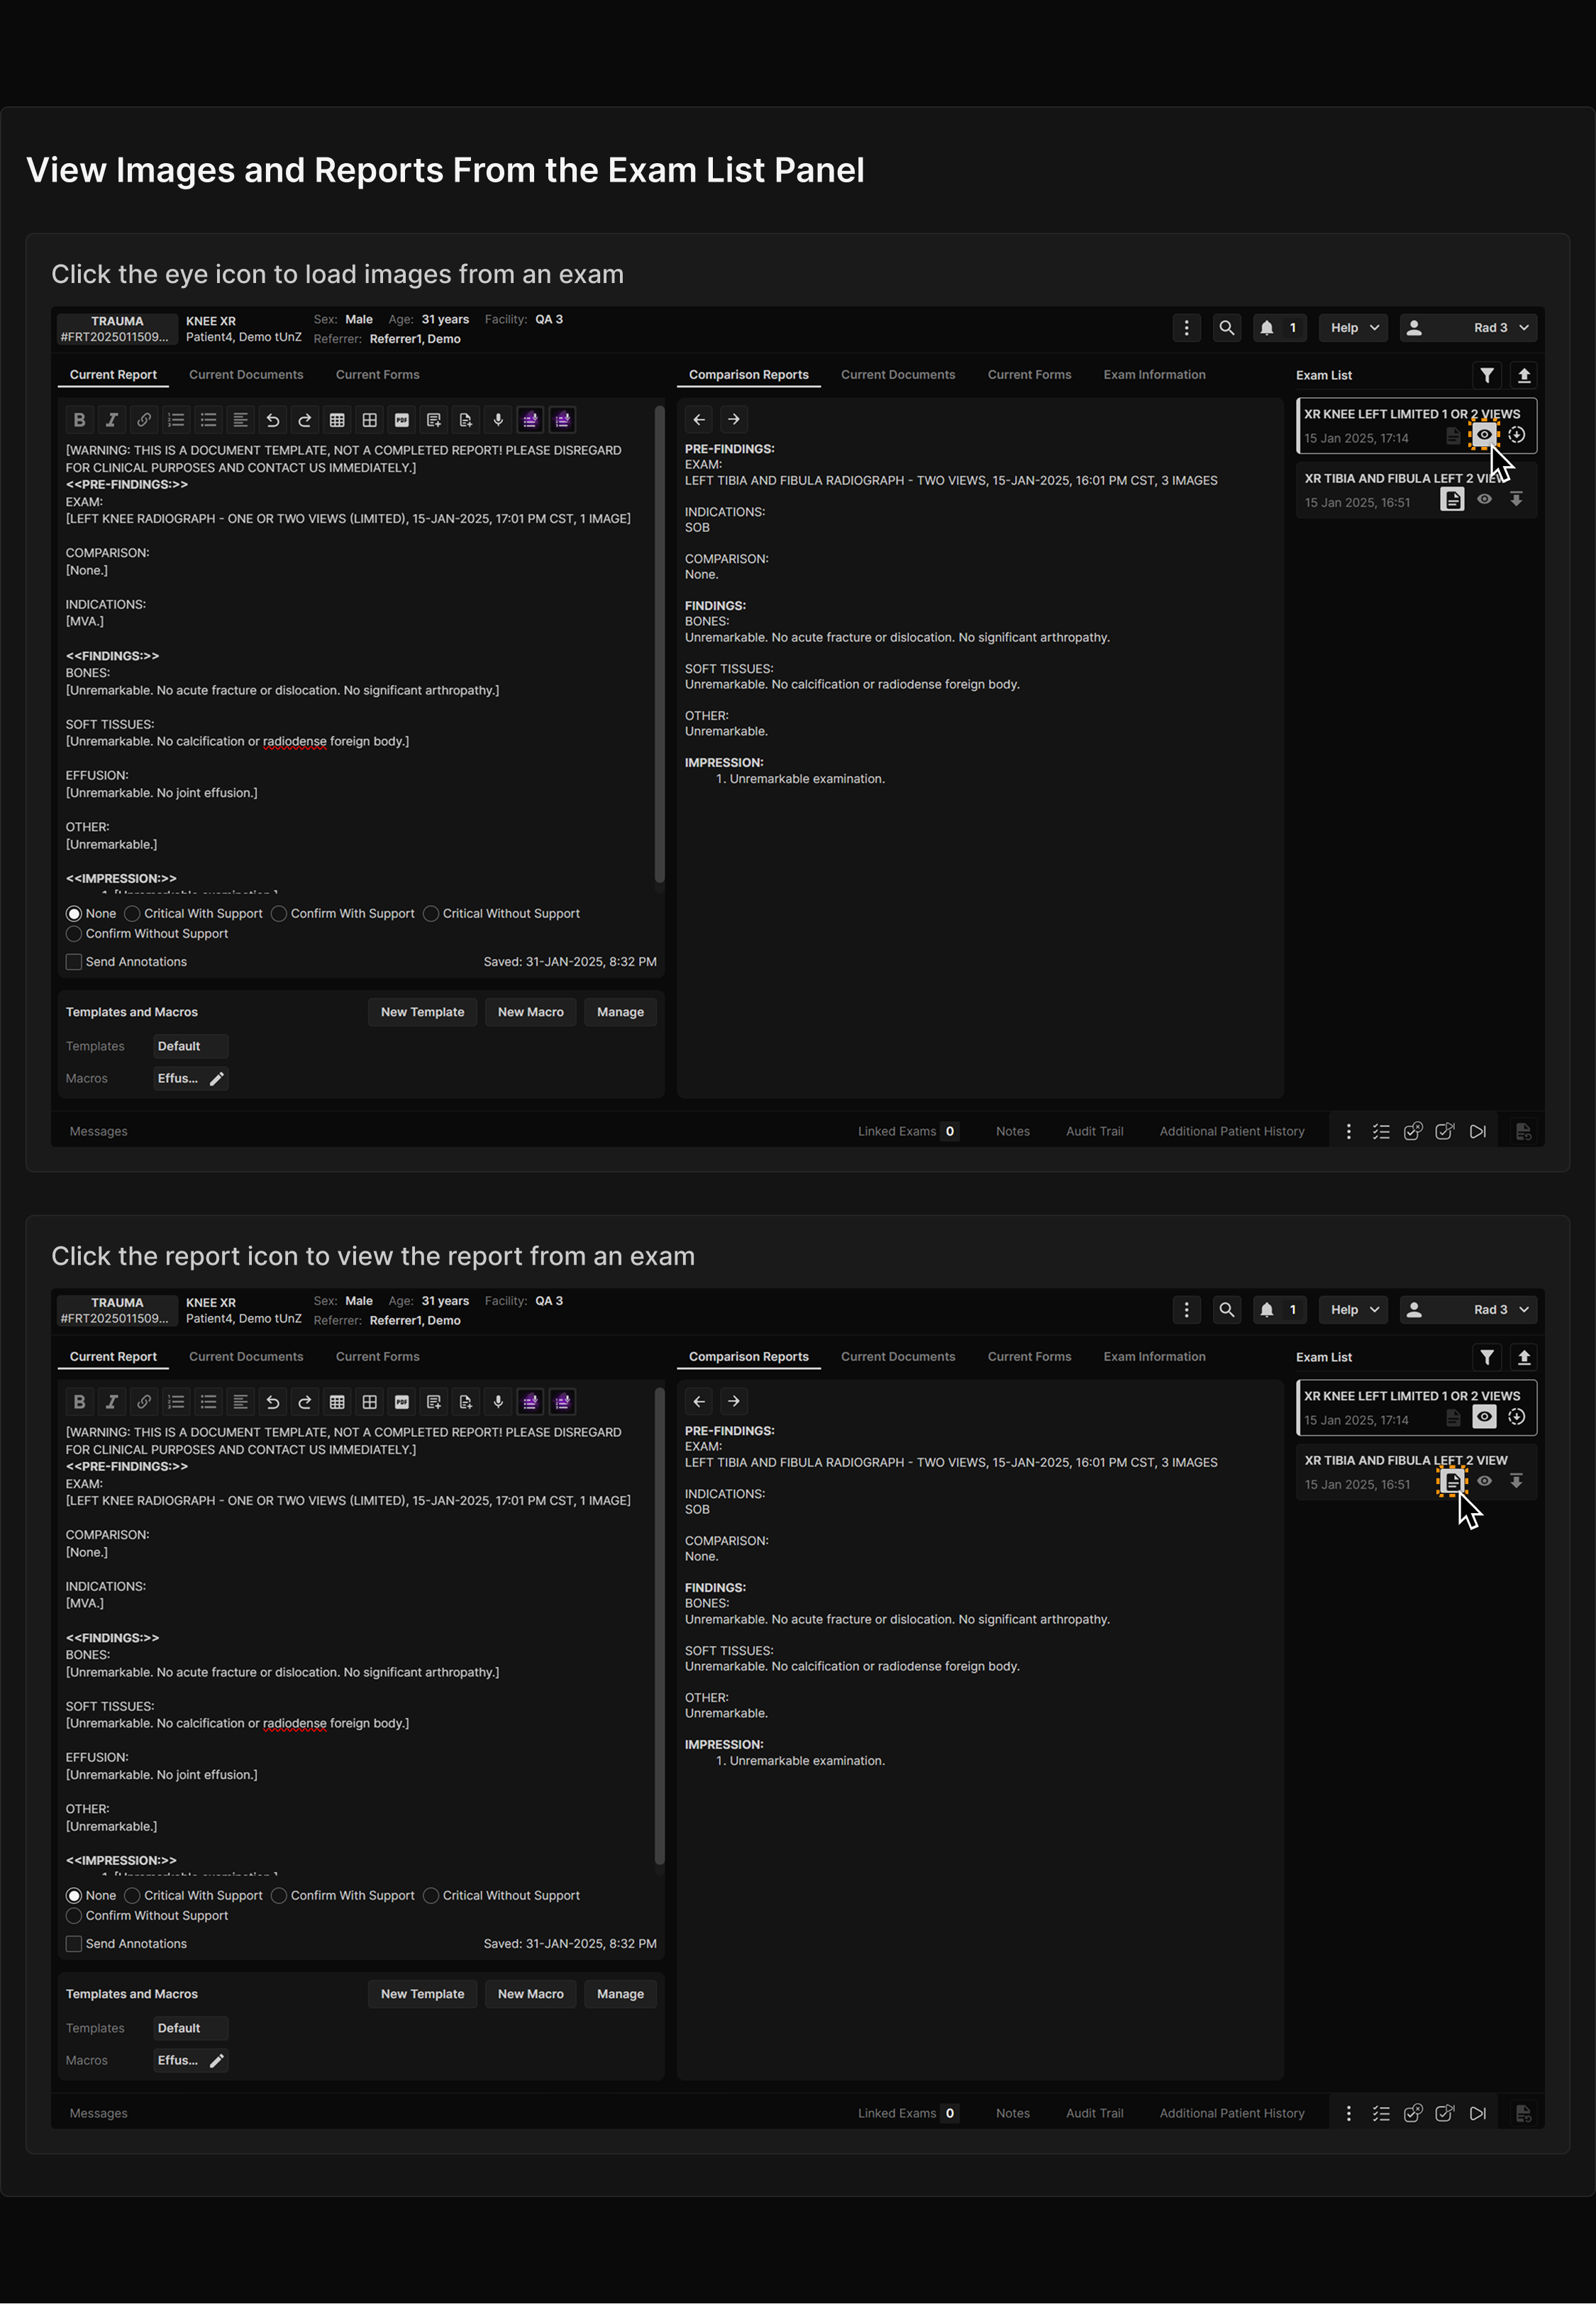This screenshot has width=1596, height=2304.
Task: Click Manage in the eye-icon example
Action: (620, 1012)
